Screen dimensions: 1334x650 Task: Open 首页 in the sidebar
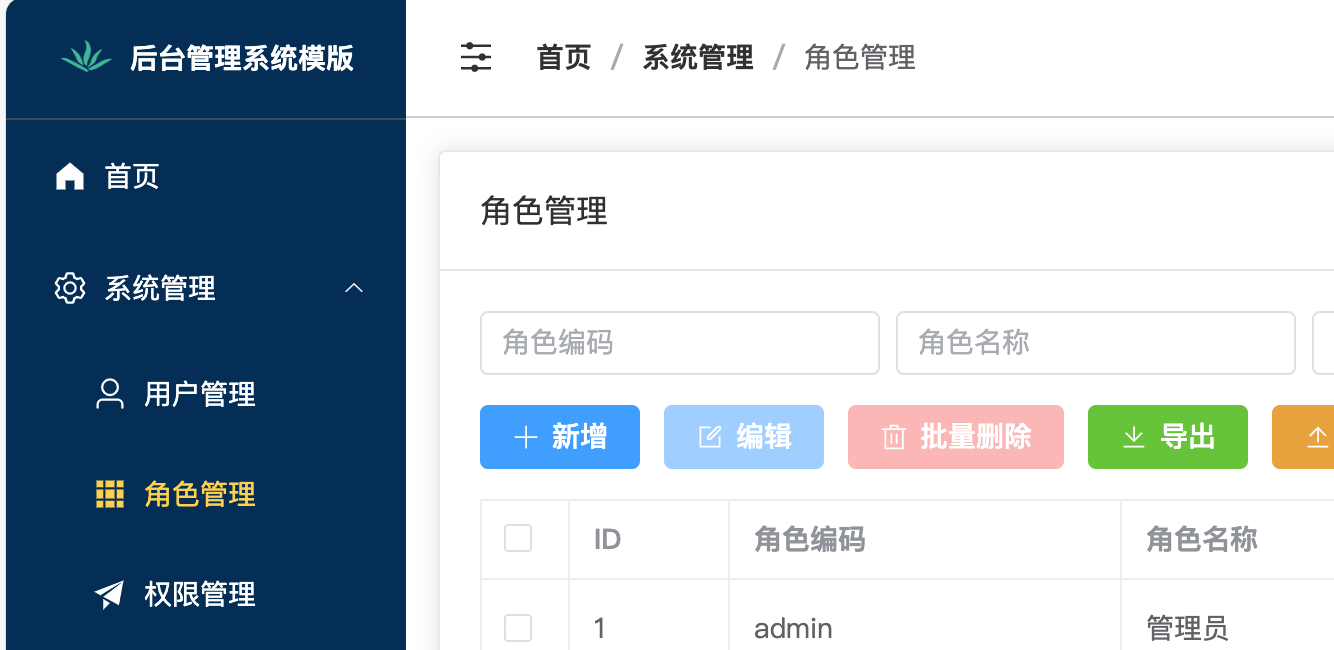coord(206,177)
